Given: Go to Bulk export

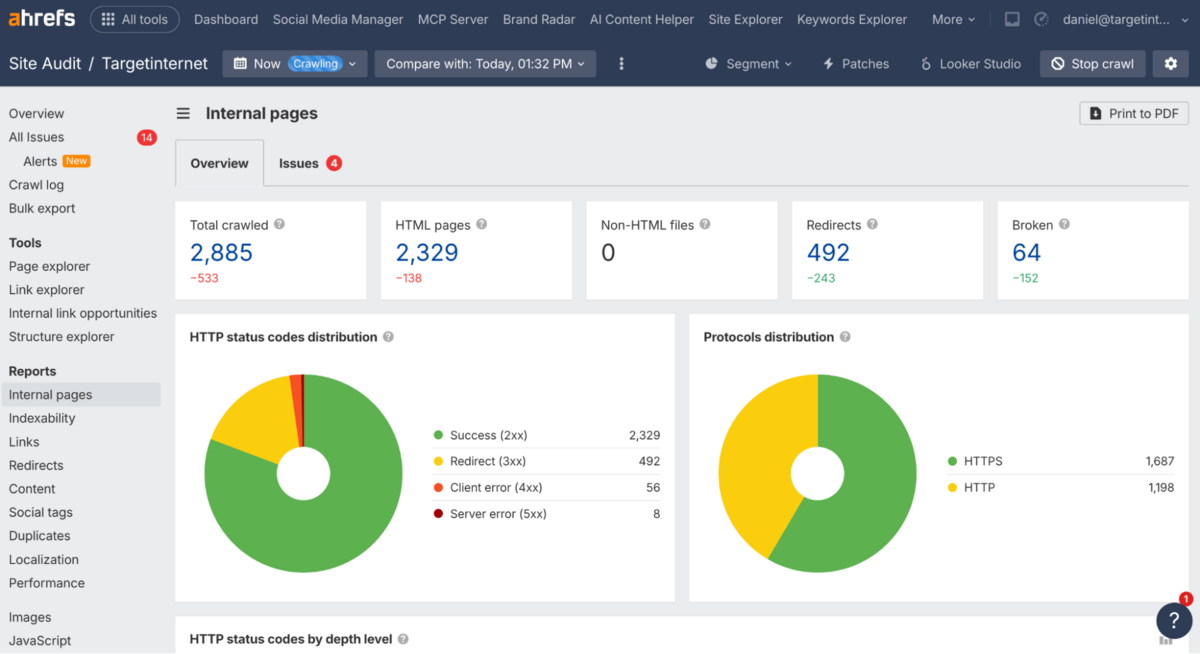Looking at the screenshot, I should click(x=42, y=208).
